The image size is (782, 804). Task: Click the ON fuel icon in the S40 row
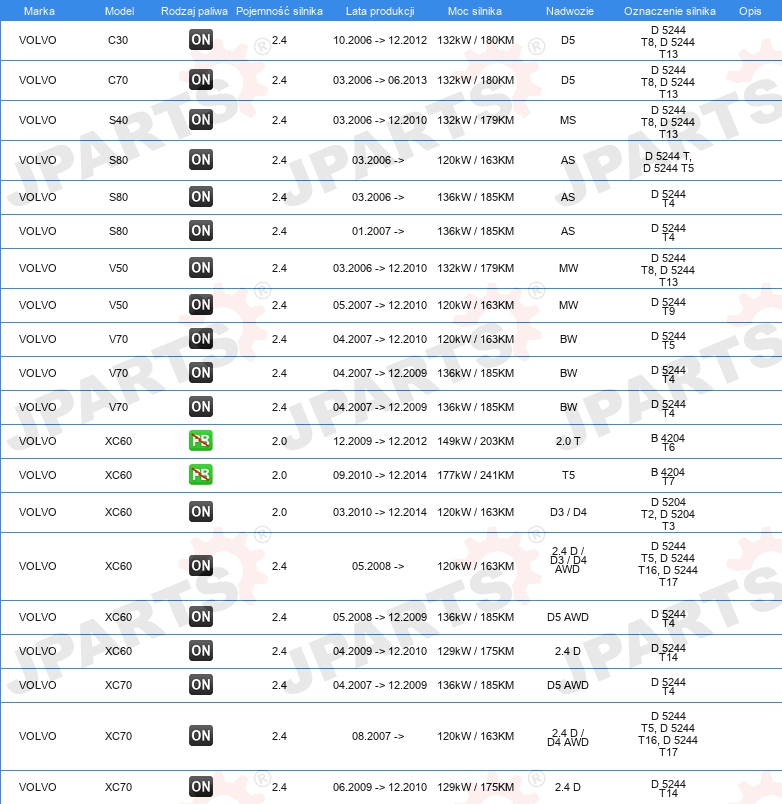(200, 120)
